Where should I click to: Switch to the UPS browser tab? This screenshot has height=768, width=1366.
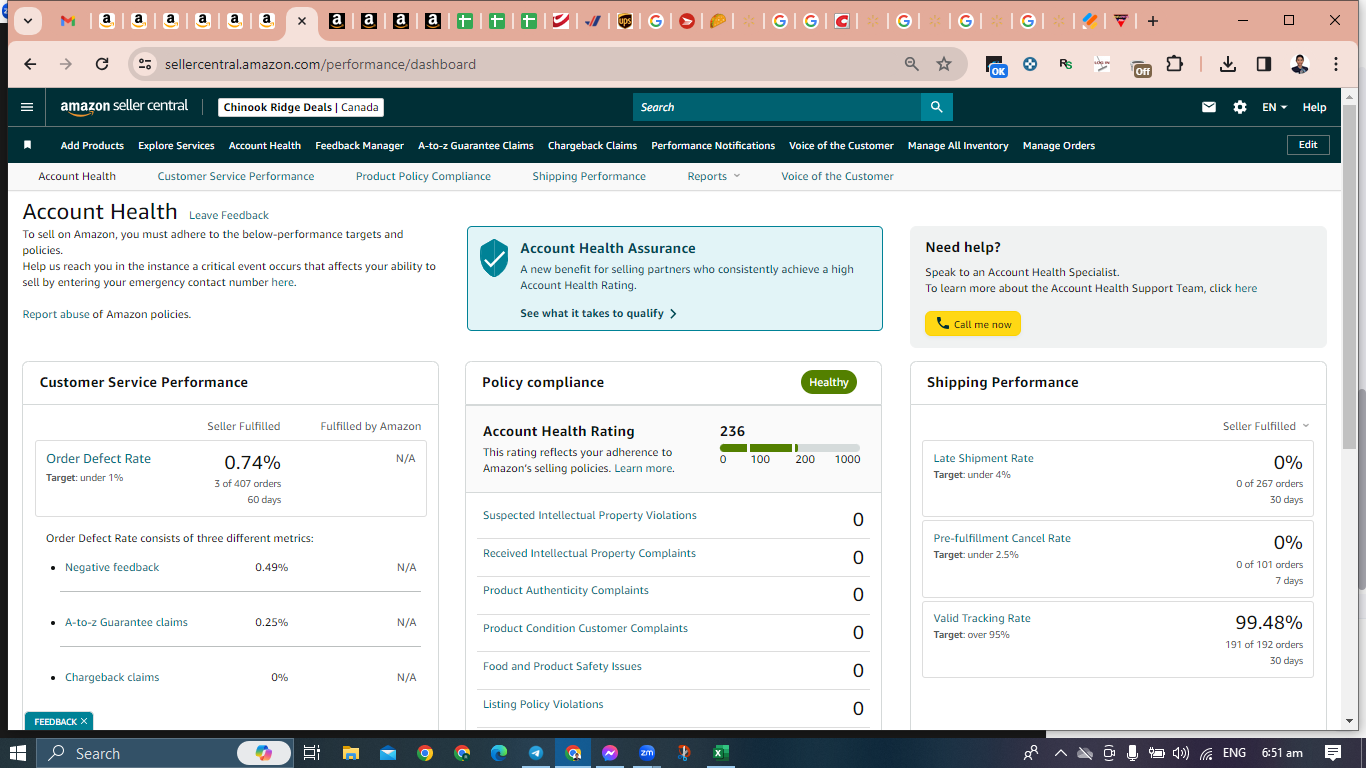625,21
